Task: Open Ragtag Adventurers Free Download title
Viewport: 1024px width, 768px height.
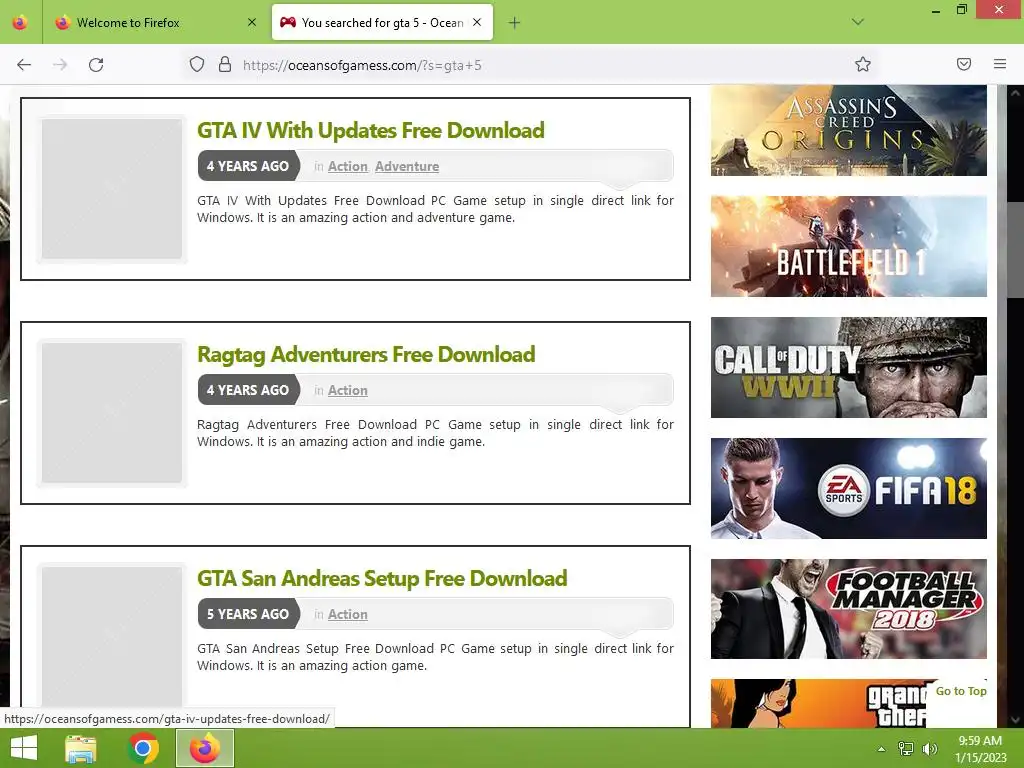Action: [366, 355]
